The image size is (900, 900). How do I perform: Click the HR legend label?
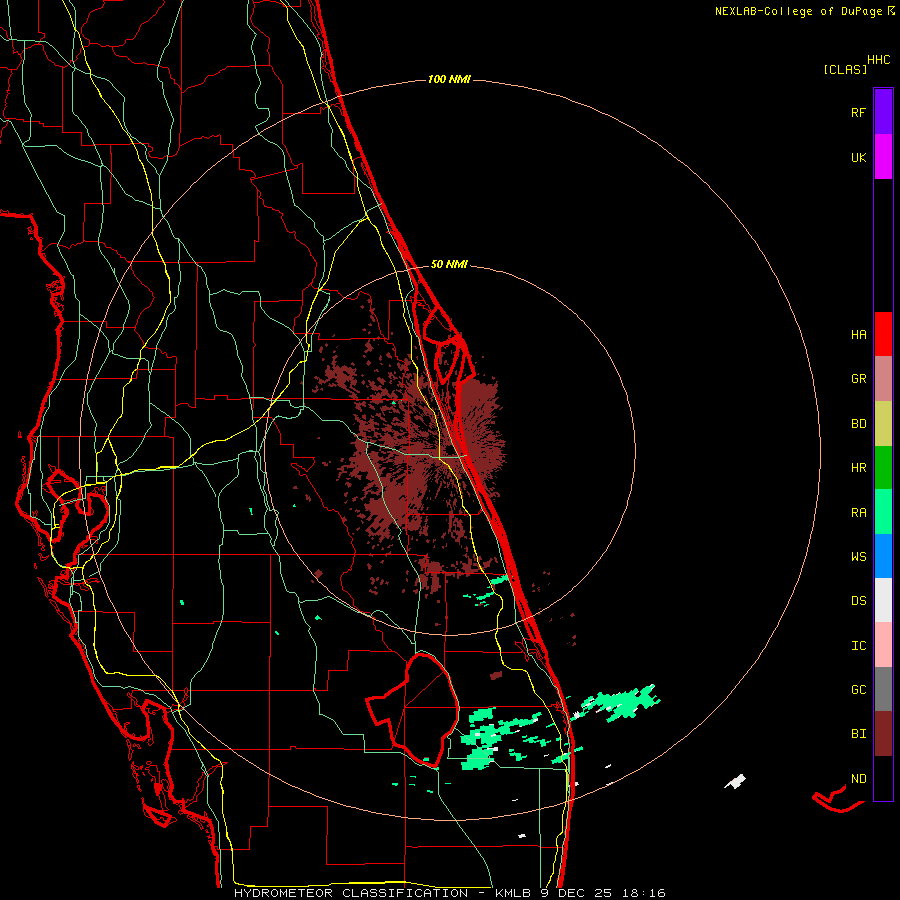[859, 468]
